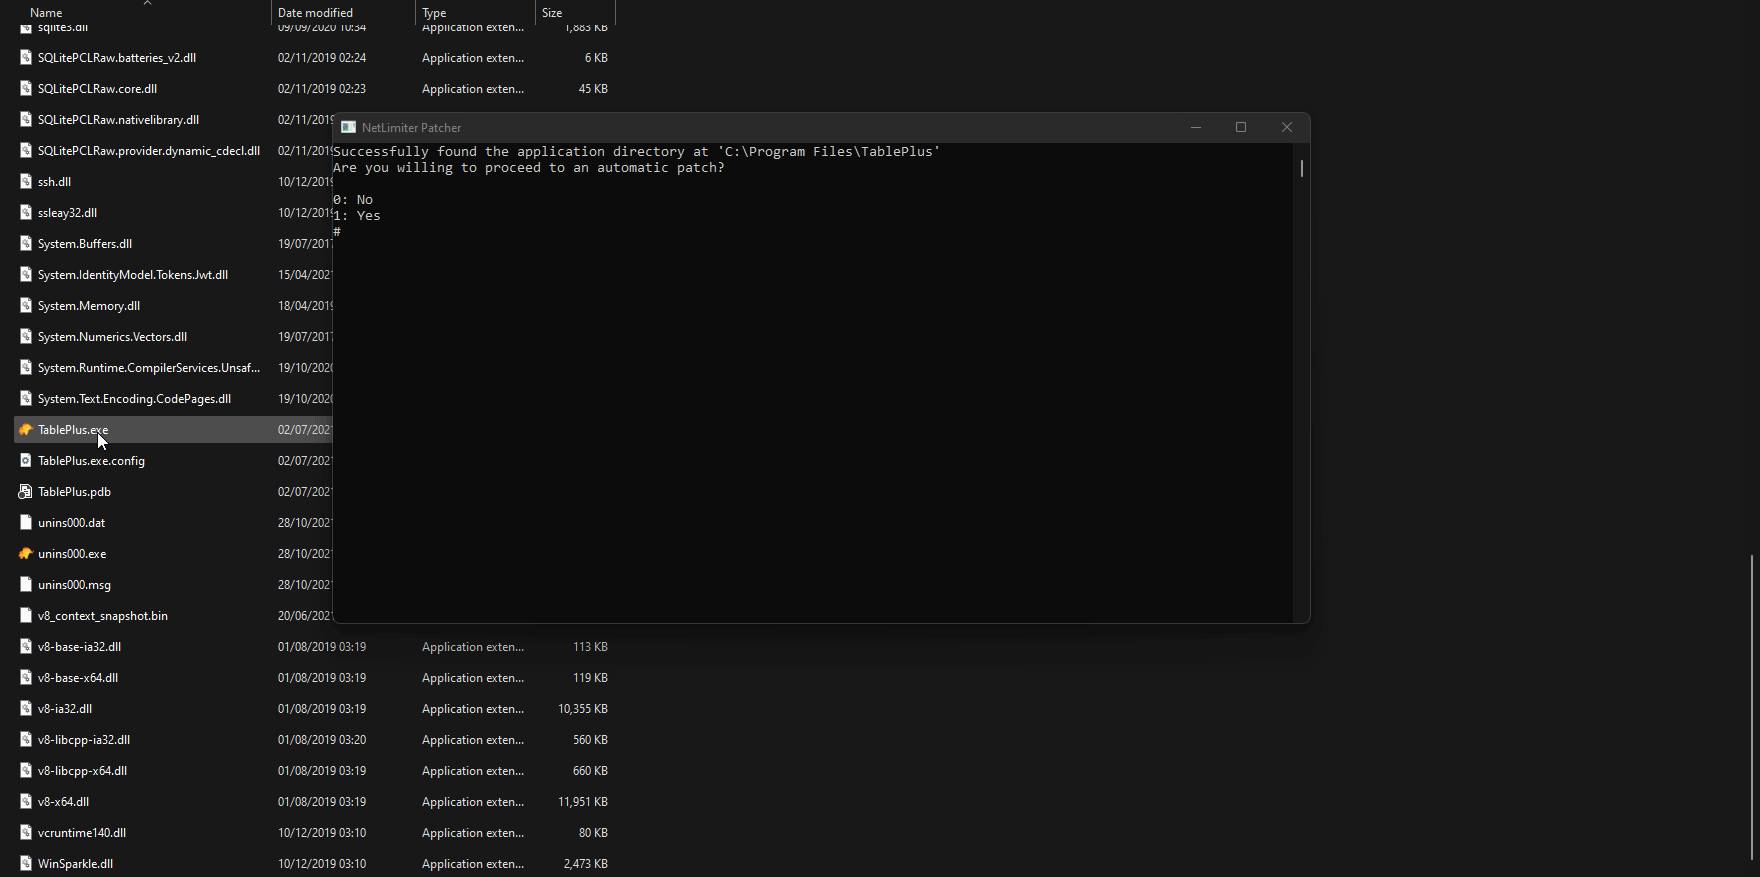Click the 02/11/2019 02:24 date for SQLitePCLRaw.batteries_v2.dll
Viewport: 1760px width, 877px height.
(322, 58)
